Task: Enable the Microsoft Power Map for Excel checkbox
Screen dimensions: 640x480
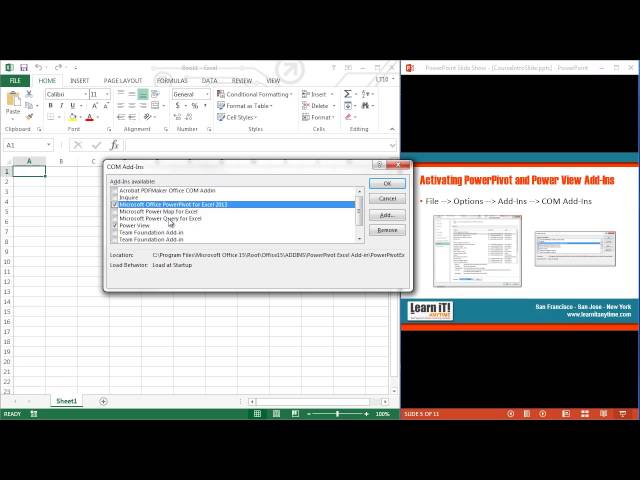Action: tap(114, 211)
